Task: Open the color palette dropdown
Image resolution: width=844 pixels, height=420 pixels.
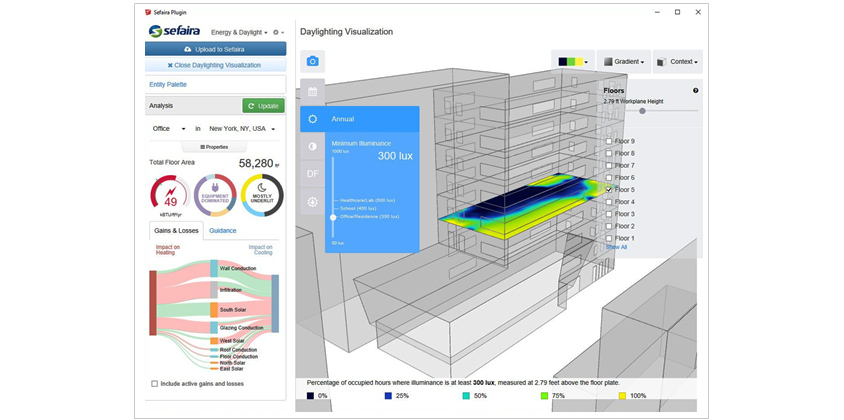Action: pyautogui.click(x=573, y=62)
